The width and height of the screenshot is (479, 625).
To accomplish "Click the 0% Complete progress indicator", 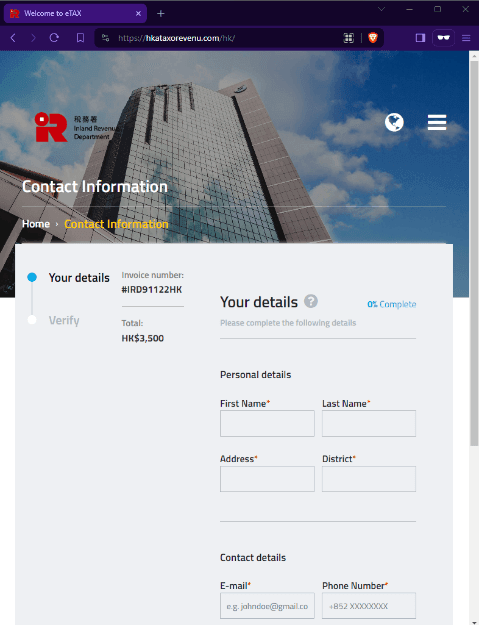I will (392, 304).
